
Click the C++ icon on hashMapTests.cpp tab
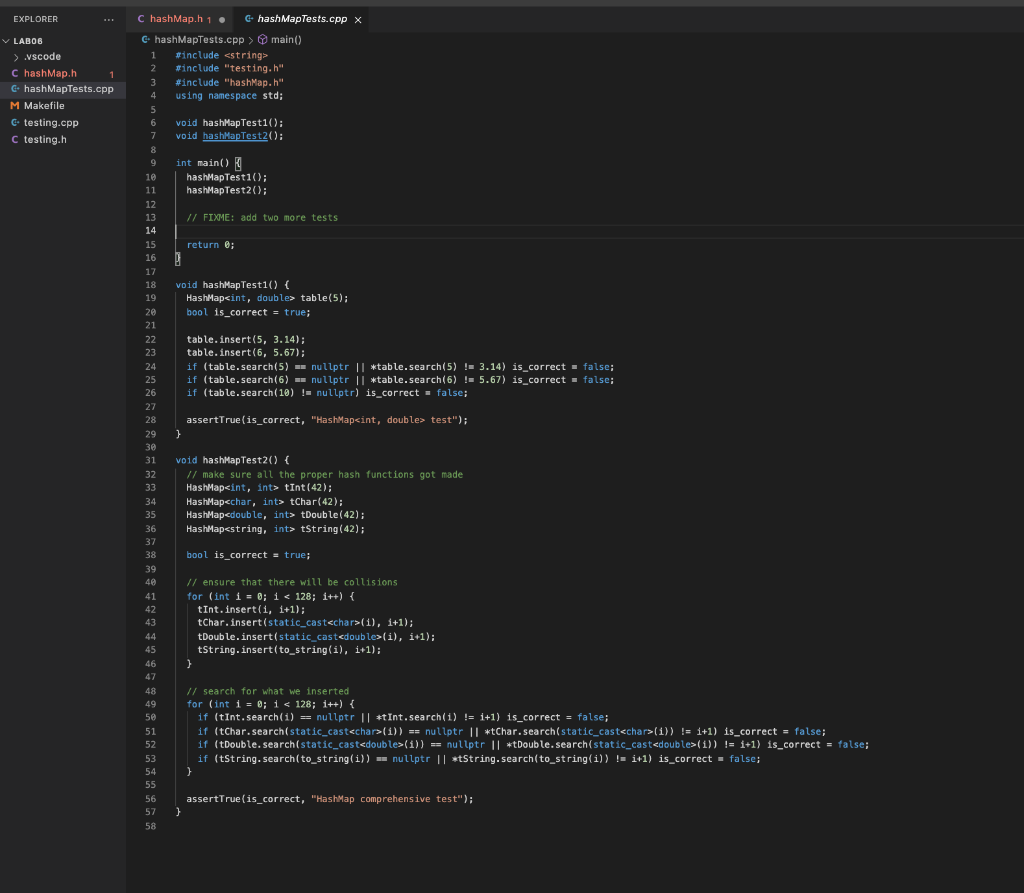pyautogui.click(x=248, y=19)
